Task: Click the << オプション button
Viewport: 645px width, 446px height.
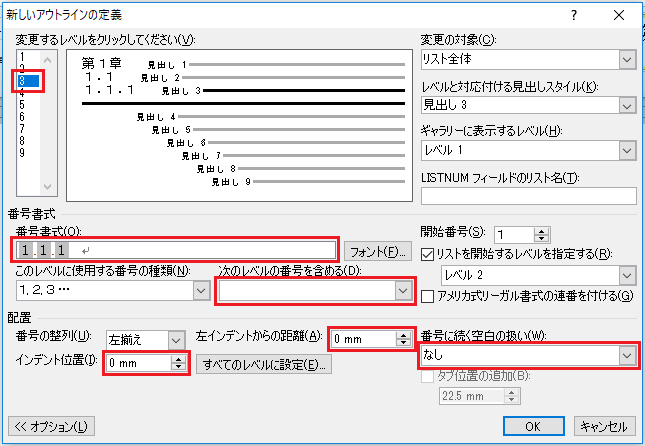Action: 51,426
